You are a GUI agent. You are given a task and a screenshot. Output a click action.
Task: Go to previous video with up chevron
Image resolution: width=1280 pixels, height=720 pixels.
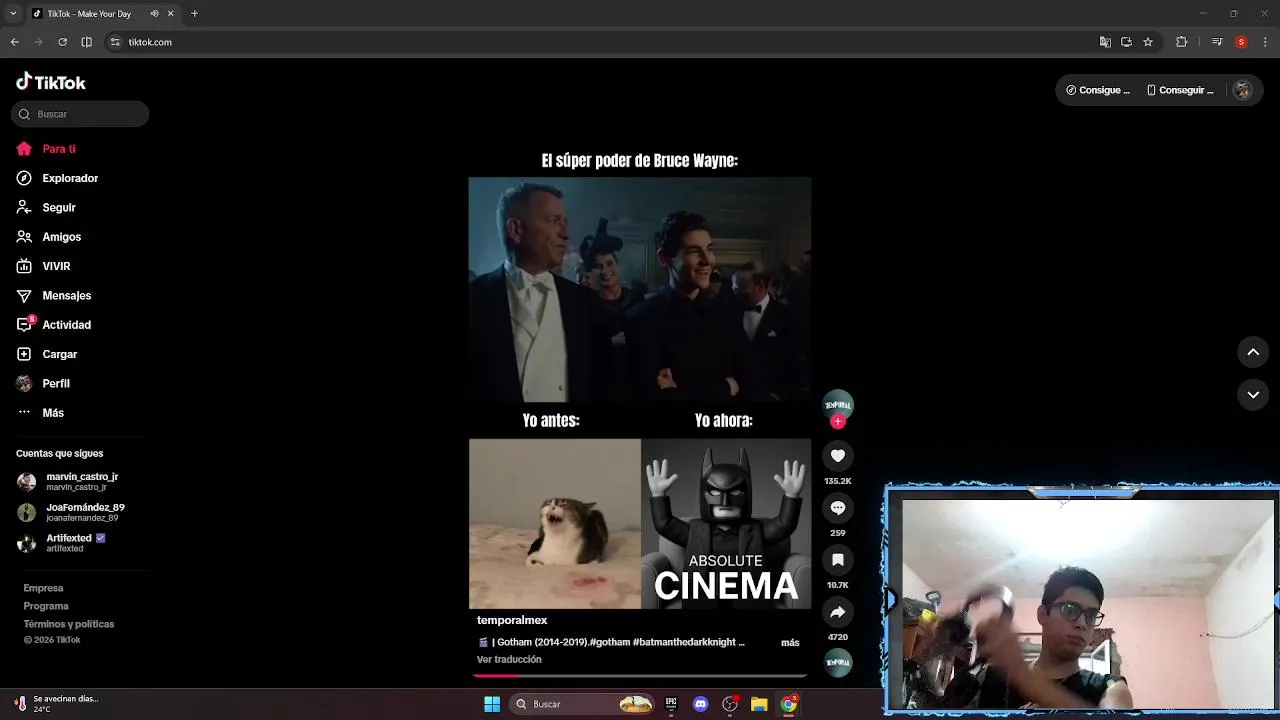(x=1253, y=352)
